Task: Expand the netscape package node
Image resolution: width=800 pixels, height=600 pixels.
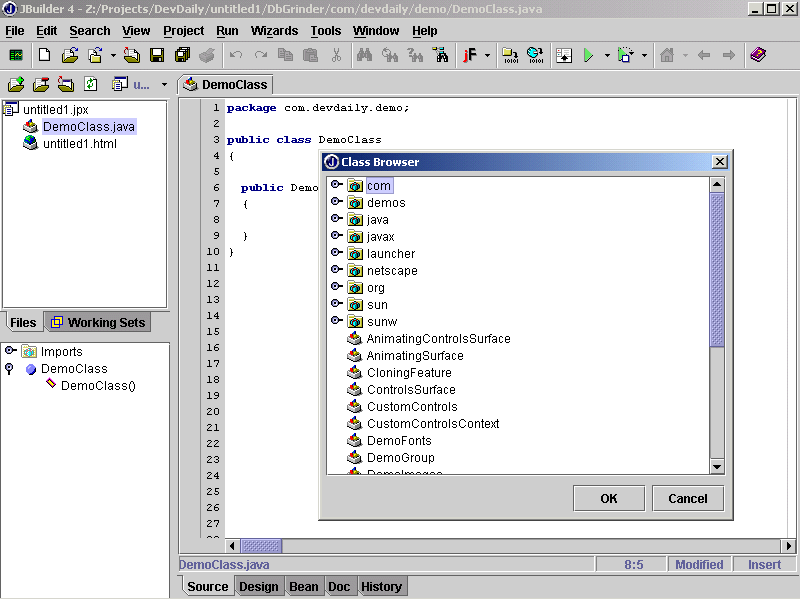Action: click(336, 269)
